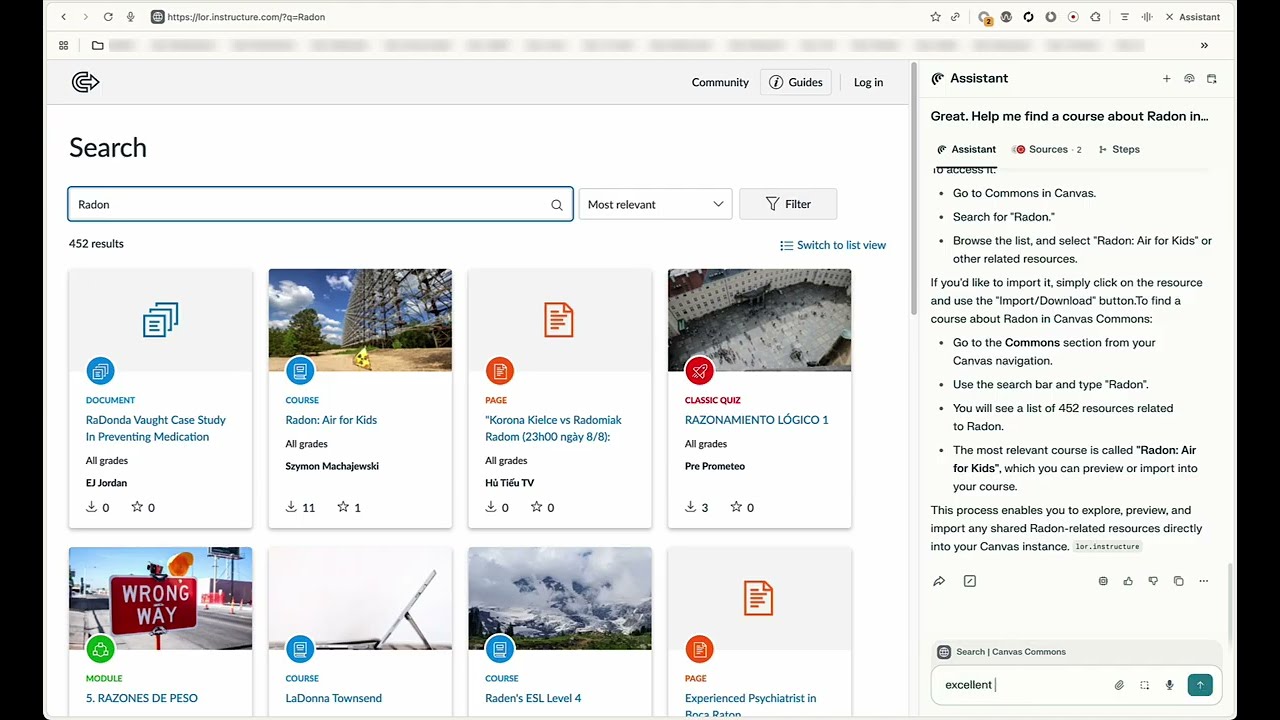
Task: Submit the search with the magnifier icon
Action: pyautogui.click(x=557, y=204)
